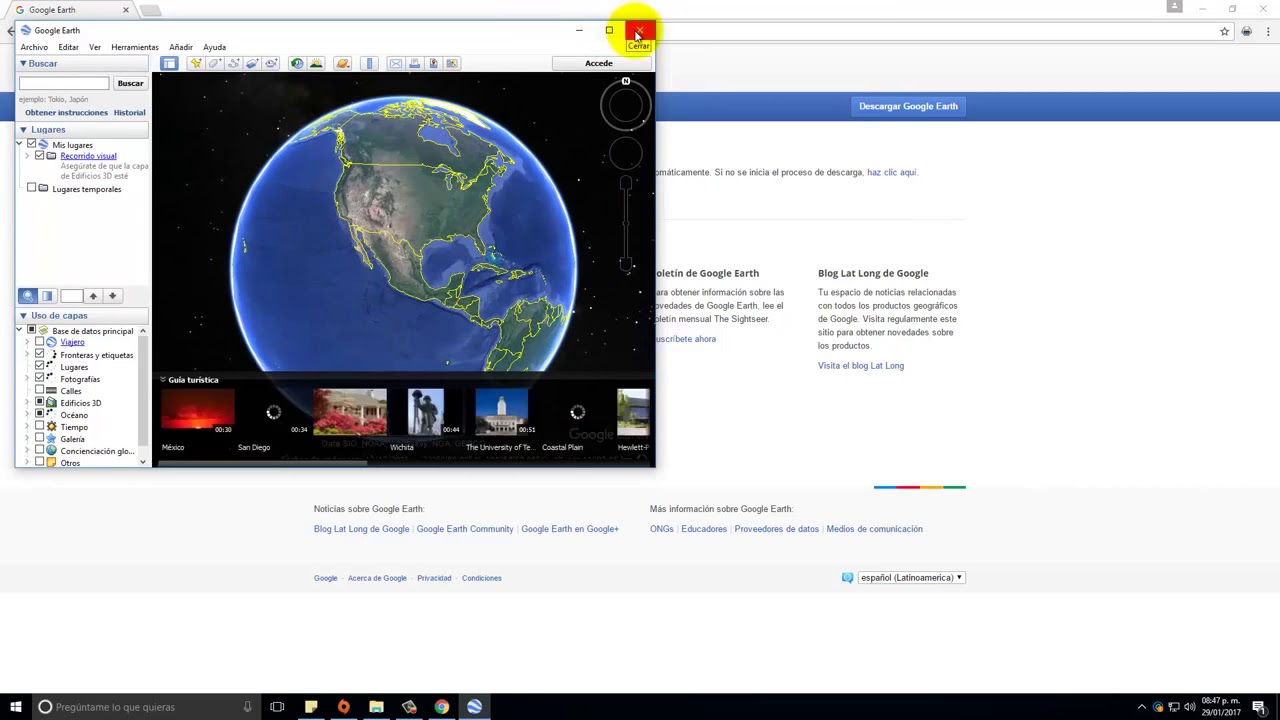This screenshot has width=1280, height=720.
Task: Add a placemark with the yellow pin icon
Action: [x=196, y=63]
